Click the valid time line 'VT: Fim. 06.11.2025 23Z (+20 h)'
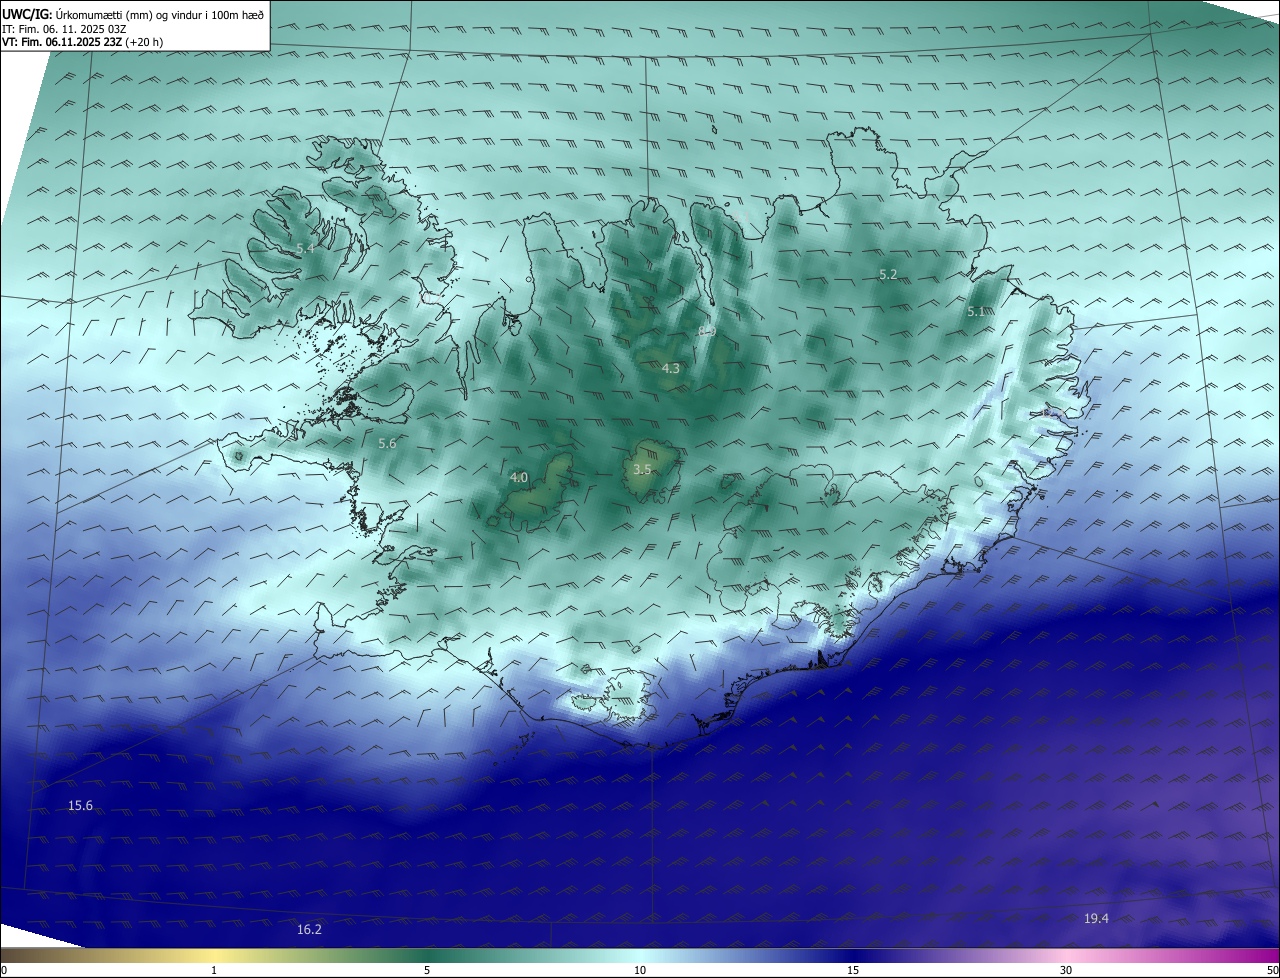The height and width of the screenshot is (978, 1280). point(82,42)
